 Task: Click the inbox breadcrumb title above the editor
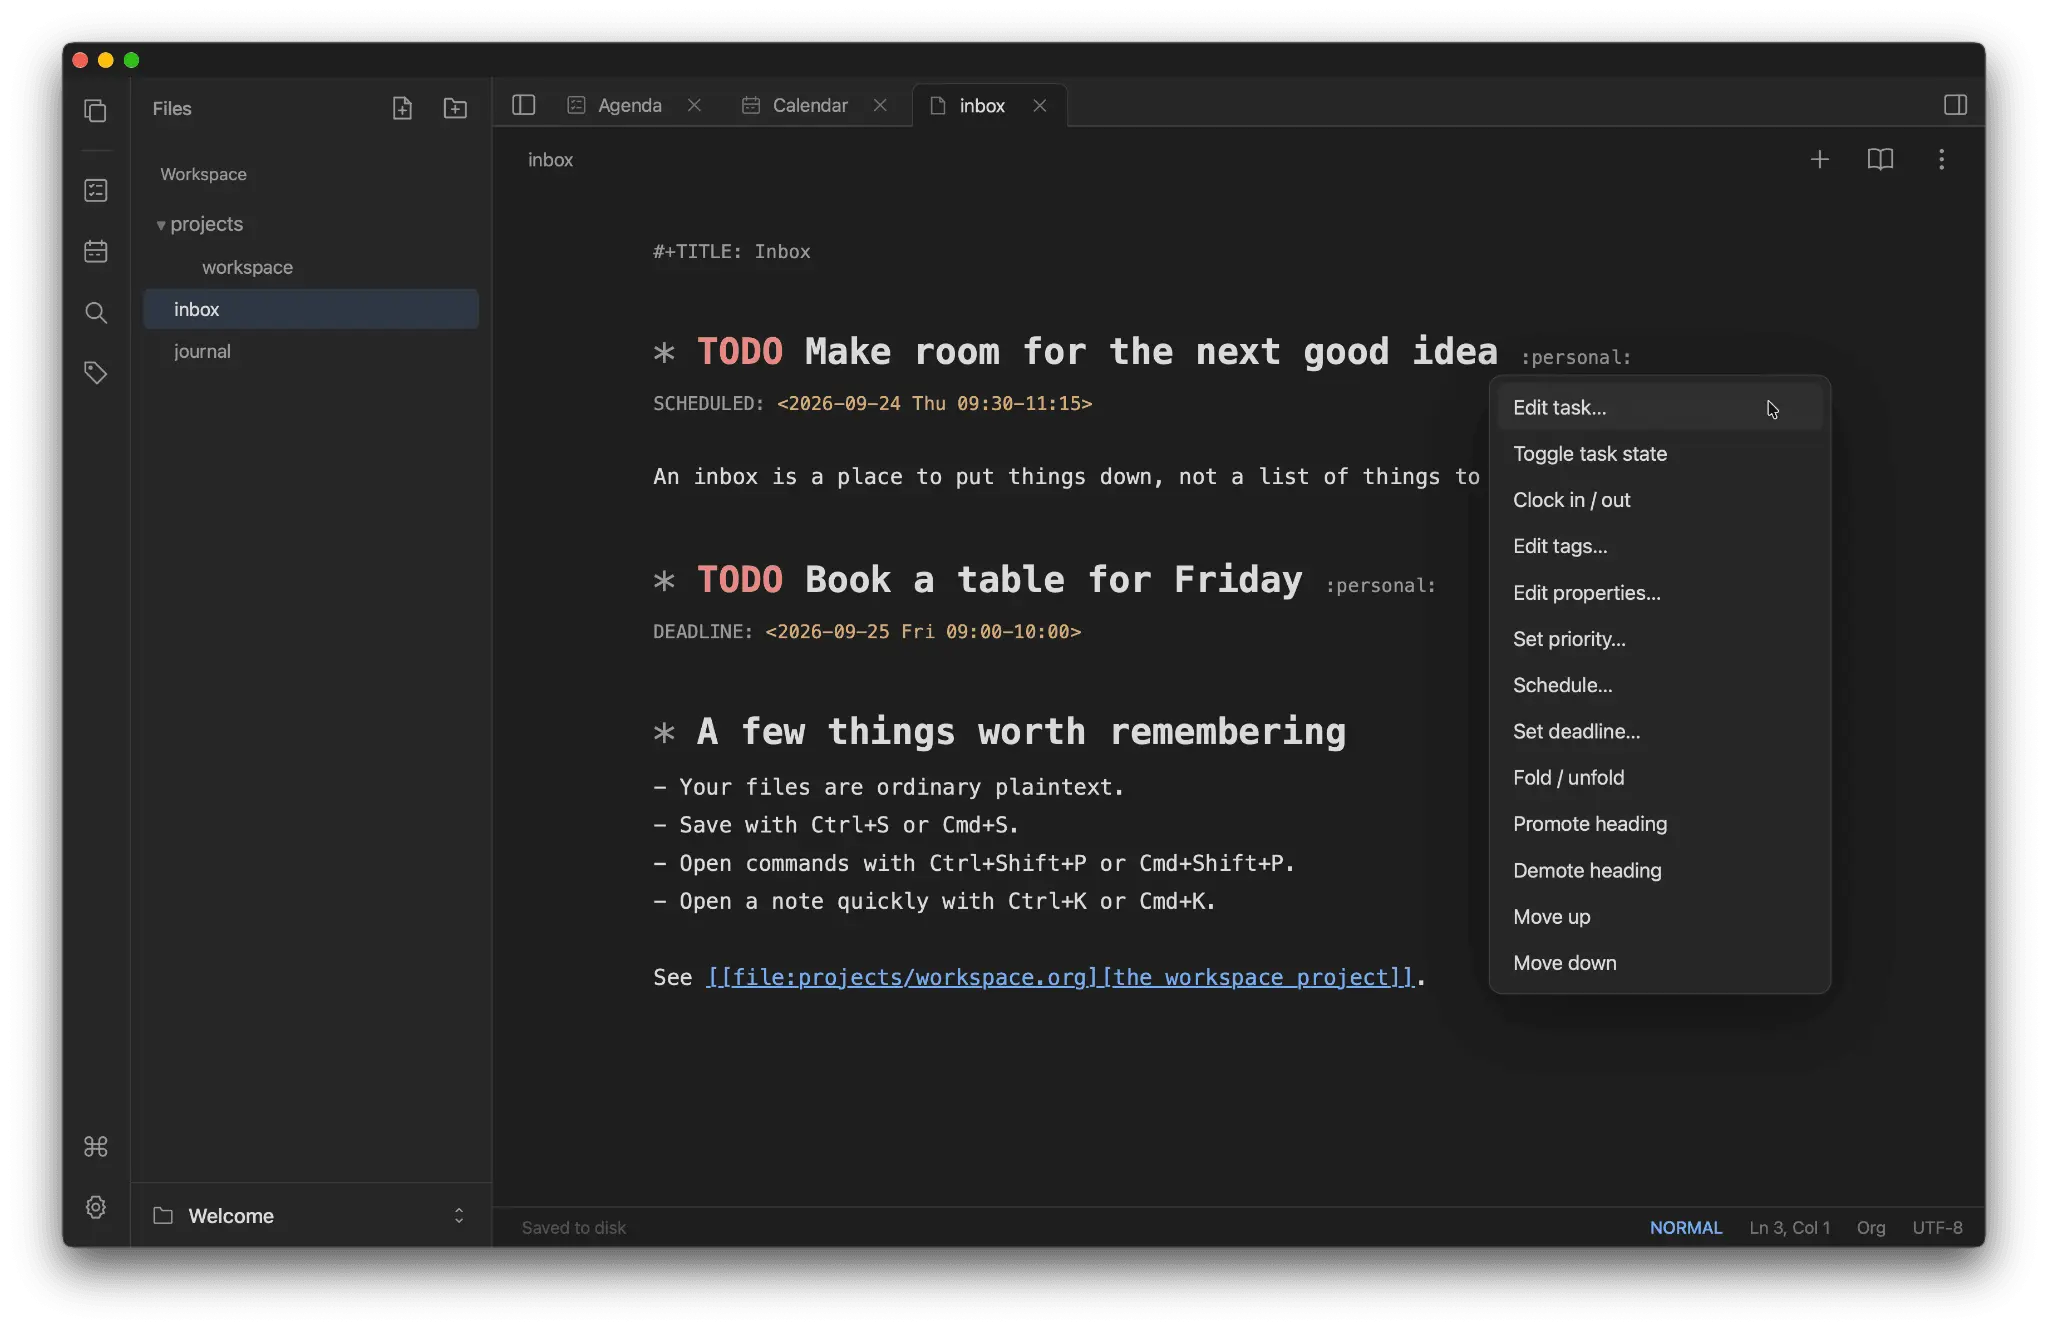pos(550,159)
